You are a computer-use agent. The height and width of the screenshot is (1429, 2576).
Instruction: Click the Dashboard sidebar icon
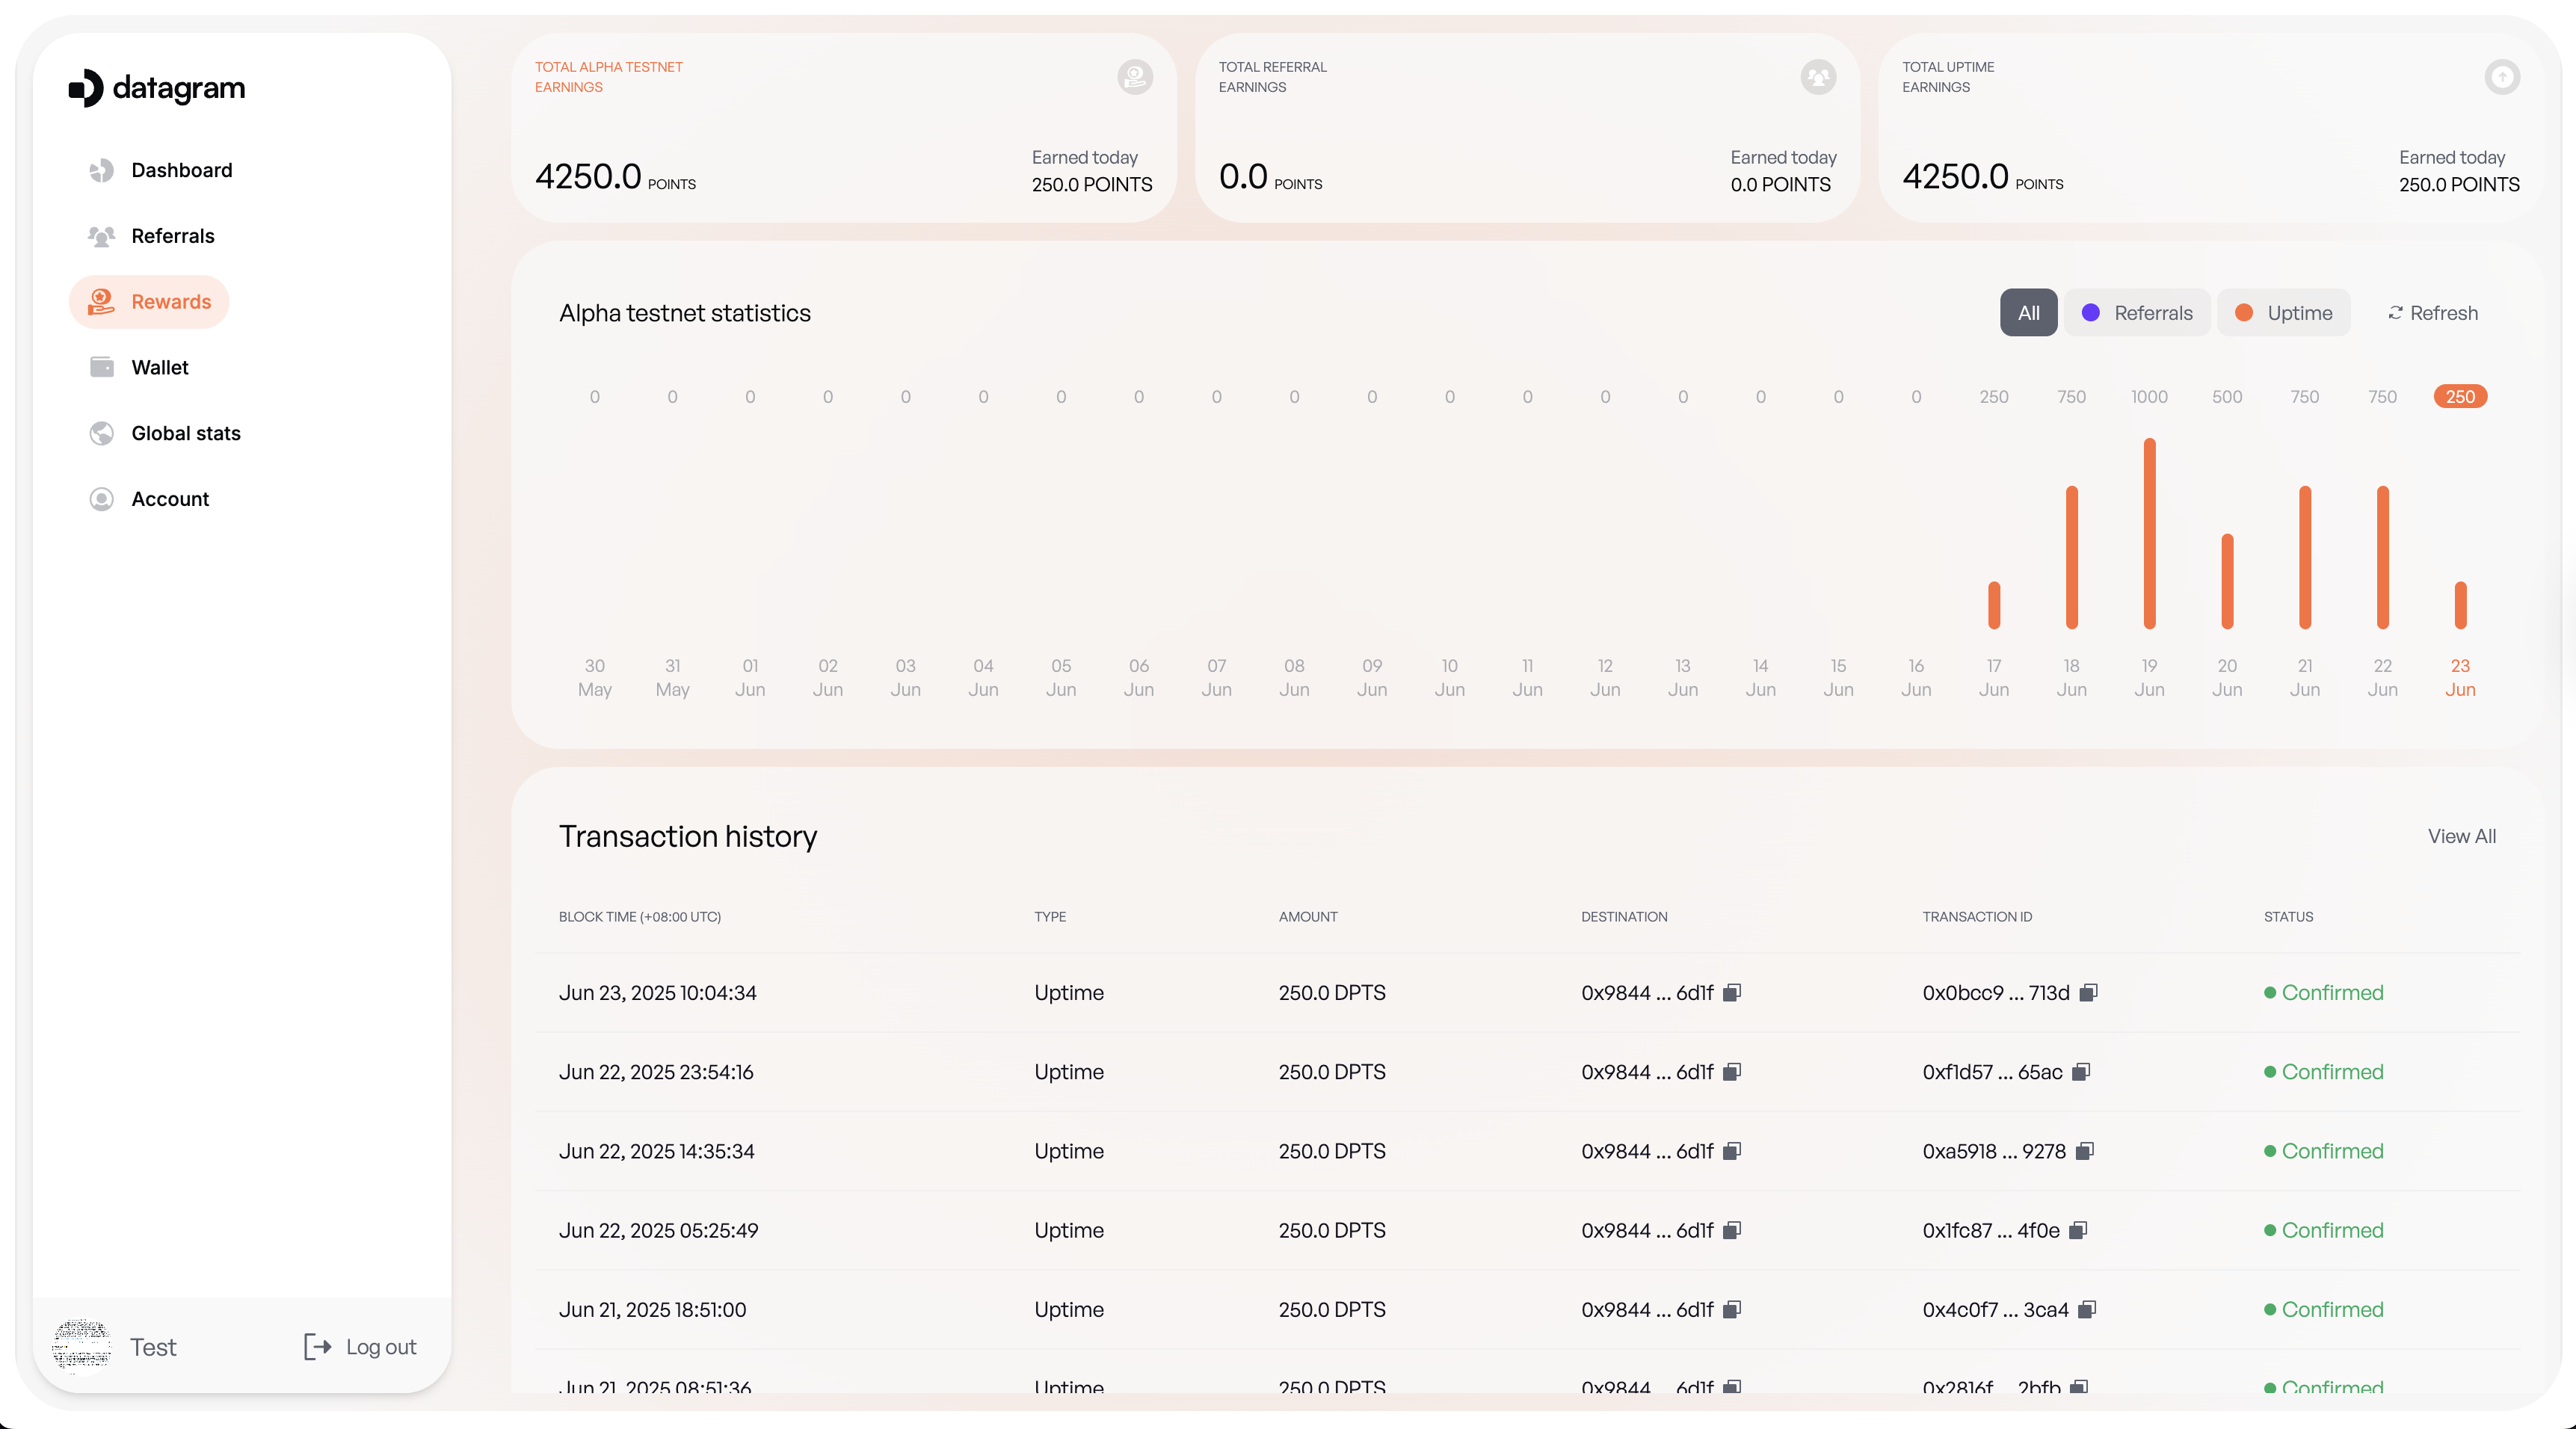[x=101, y=171]
